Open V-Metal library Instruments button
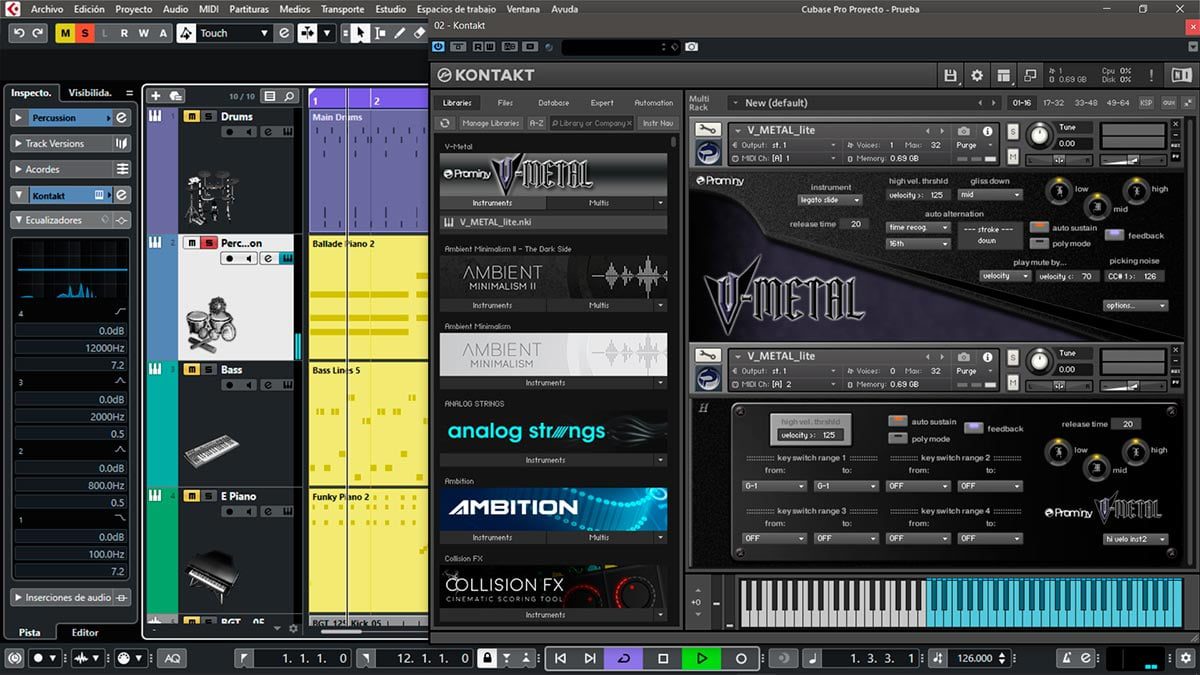Viewport: 1200px width, 675px height. coord(492,203)
